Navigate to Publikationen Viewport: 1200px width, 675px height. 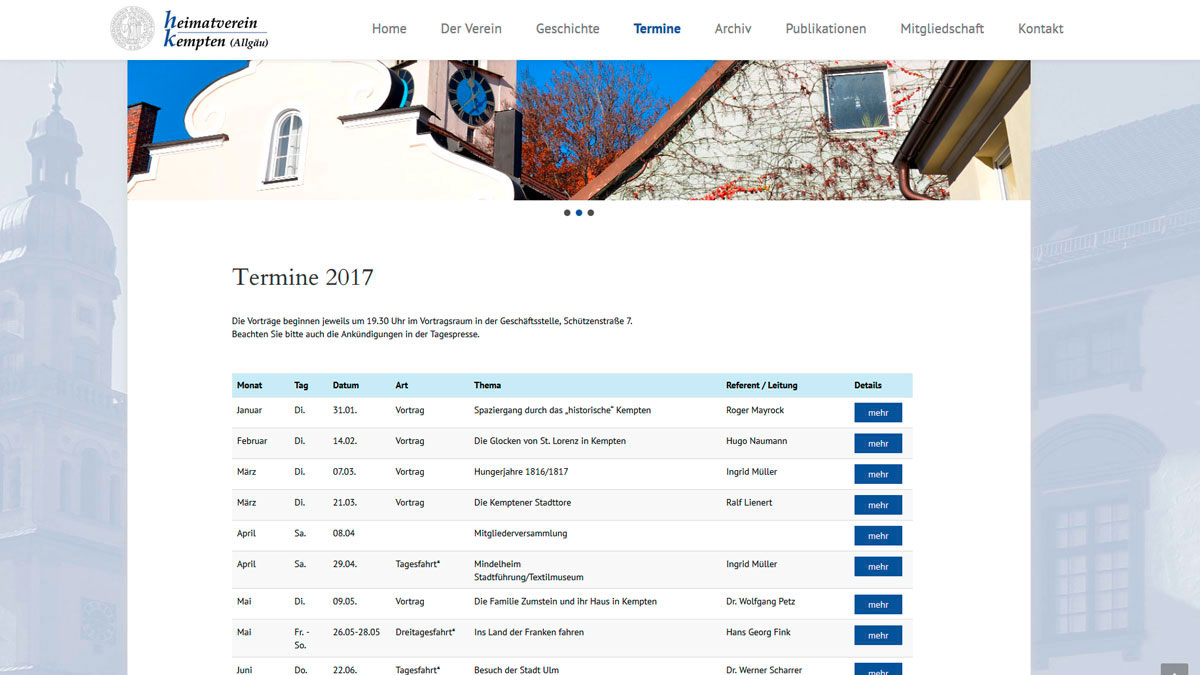(x=825, y=29)
